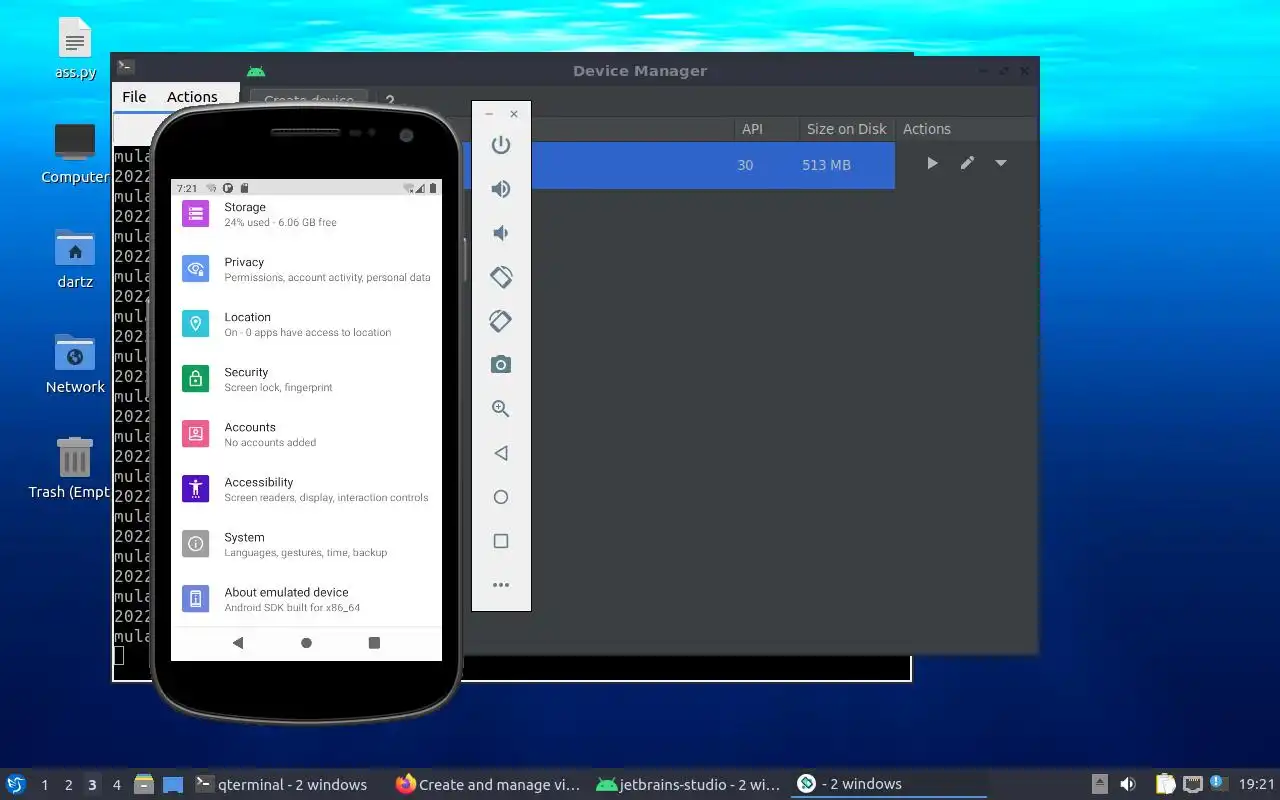Open Storage settings on the phone
1280x800 pixels.
(x=306, y=214)
